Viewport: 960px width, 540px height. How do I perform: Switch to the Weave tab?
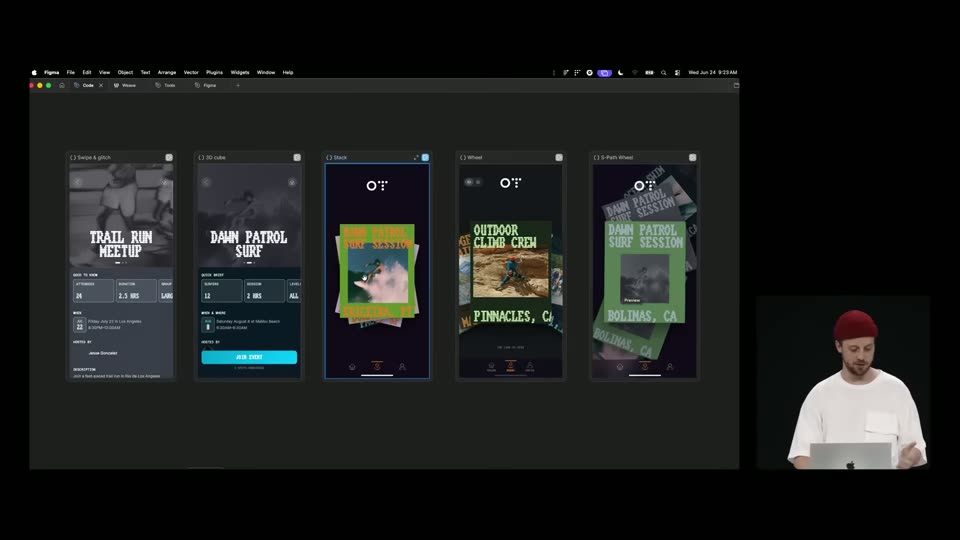(125, 85)
